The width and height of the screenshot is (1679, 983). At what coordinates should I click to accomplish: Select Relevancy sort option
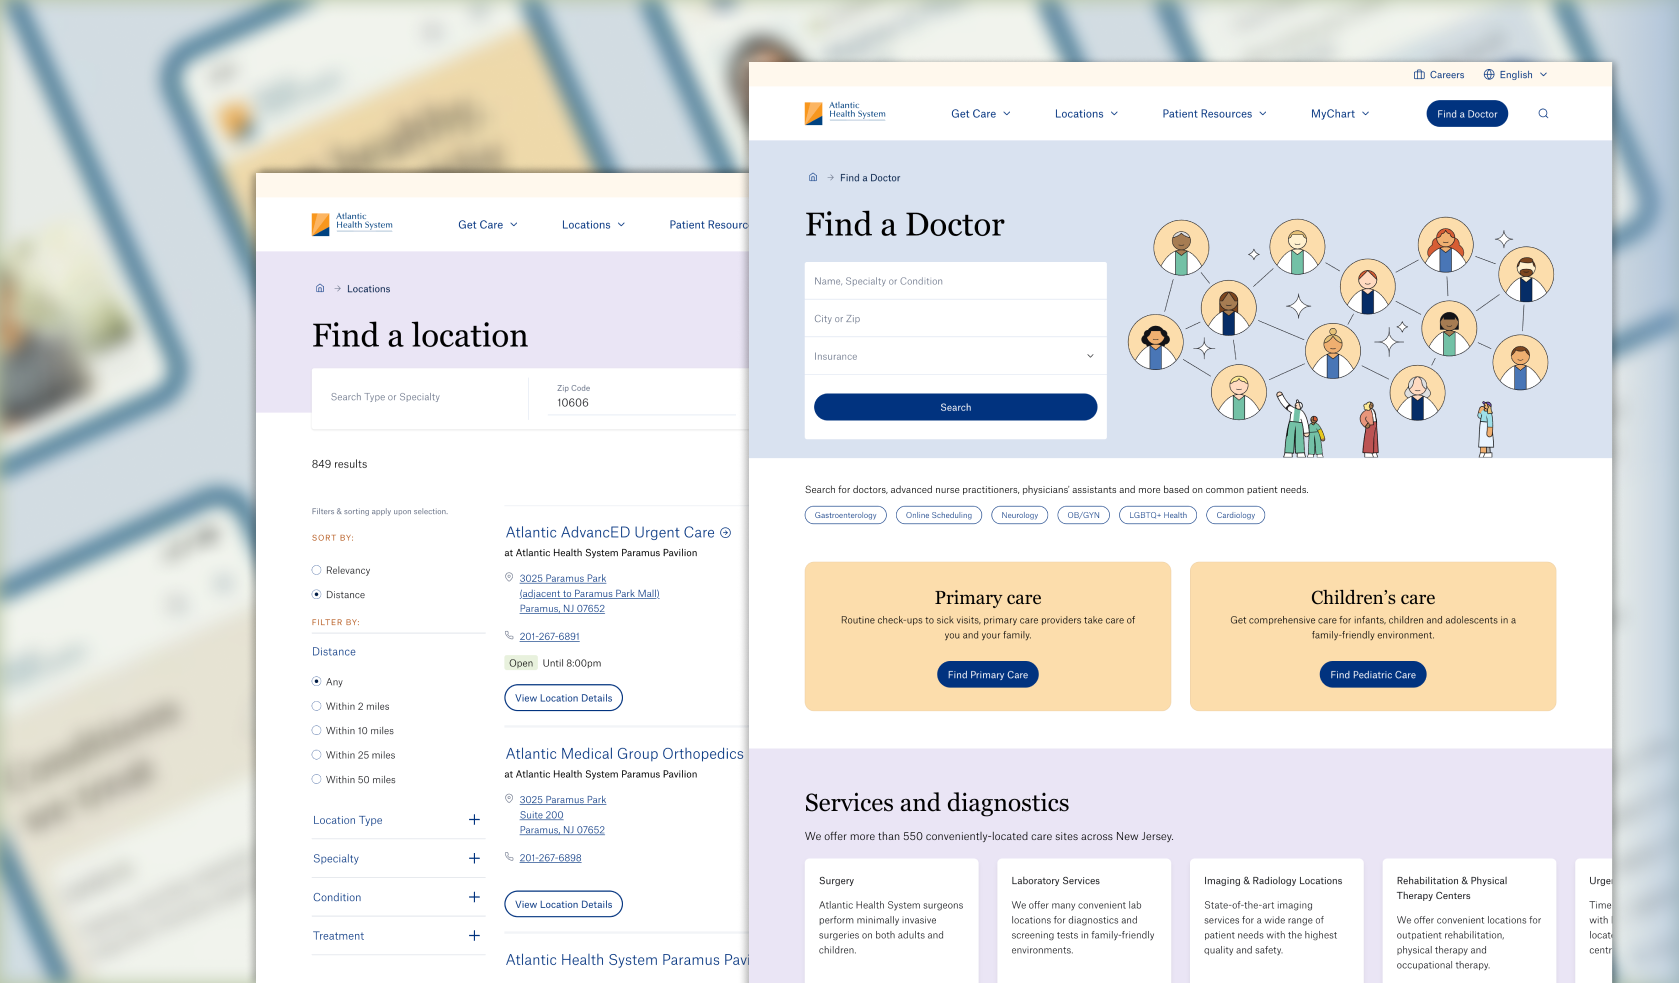317,570
